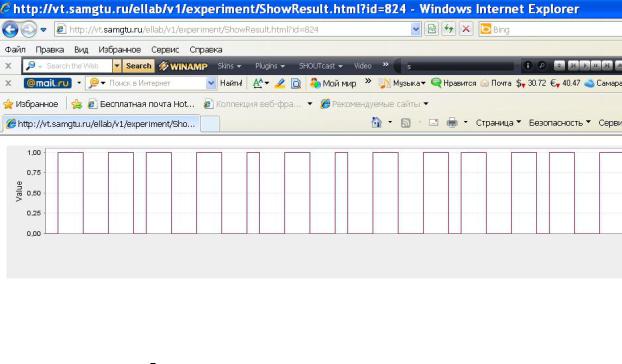
Task: Click the @mail.ru logo
Action: pyautogui.click(x=48, y=83)
